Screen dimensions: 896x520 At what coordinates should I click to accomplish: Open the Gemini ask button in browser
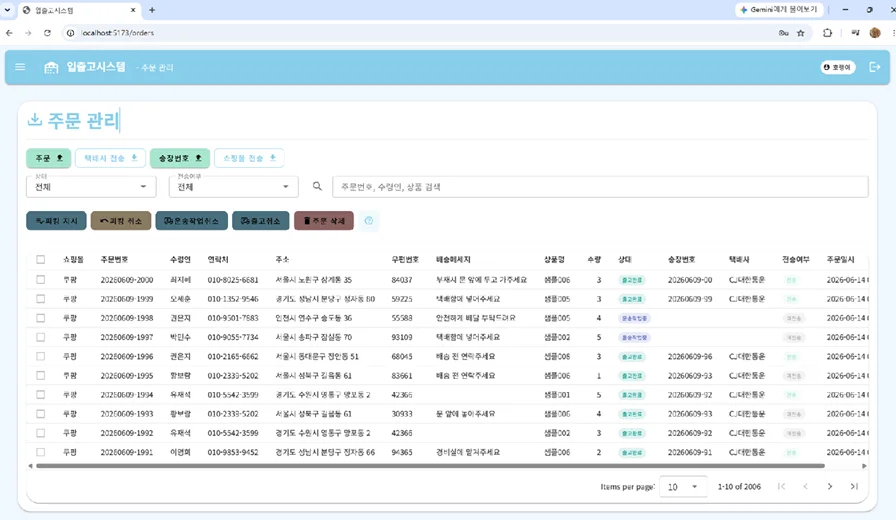779,10
